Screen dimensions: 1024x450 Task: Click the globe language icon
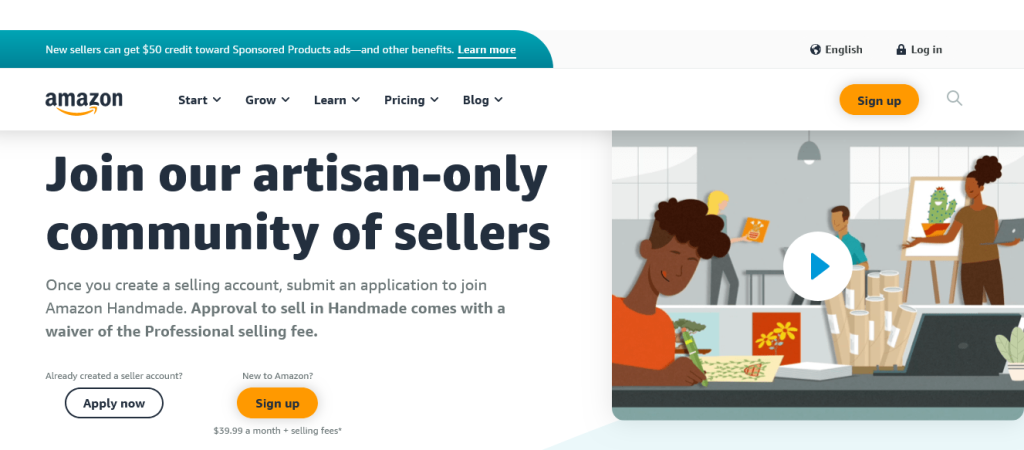pyautogui.click(x=815, y=50)
